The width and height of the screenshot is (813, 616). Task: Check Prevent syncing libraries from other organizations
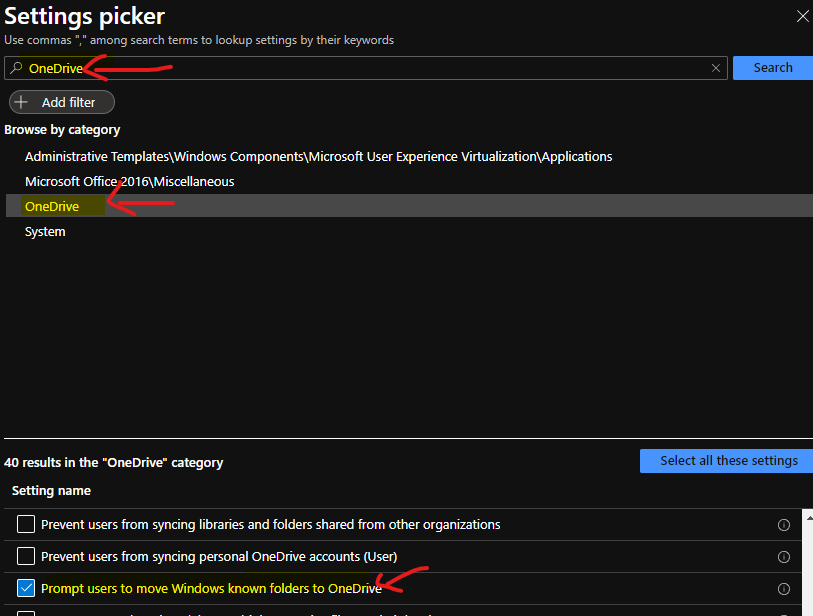[26, 524]
